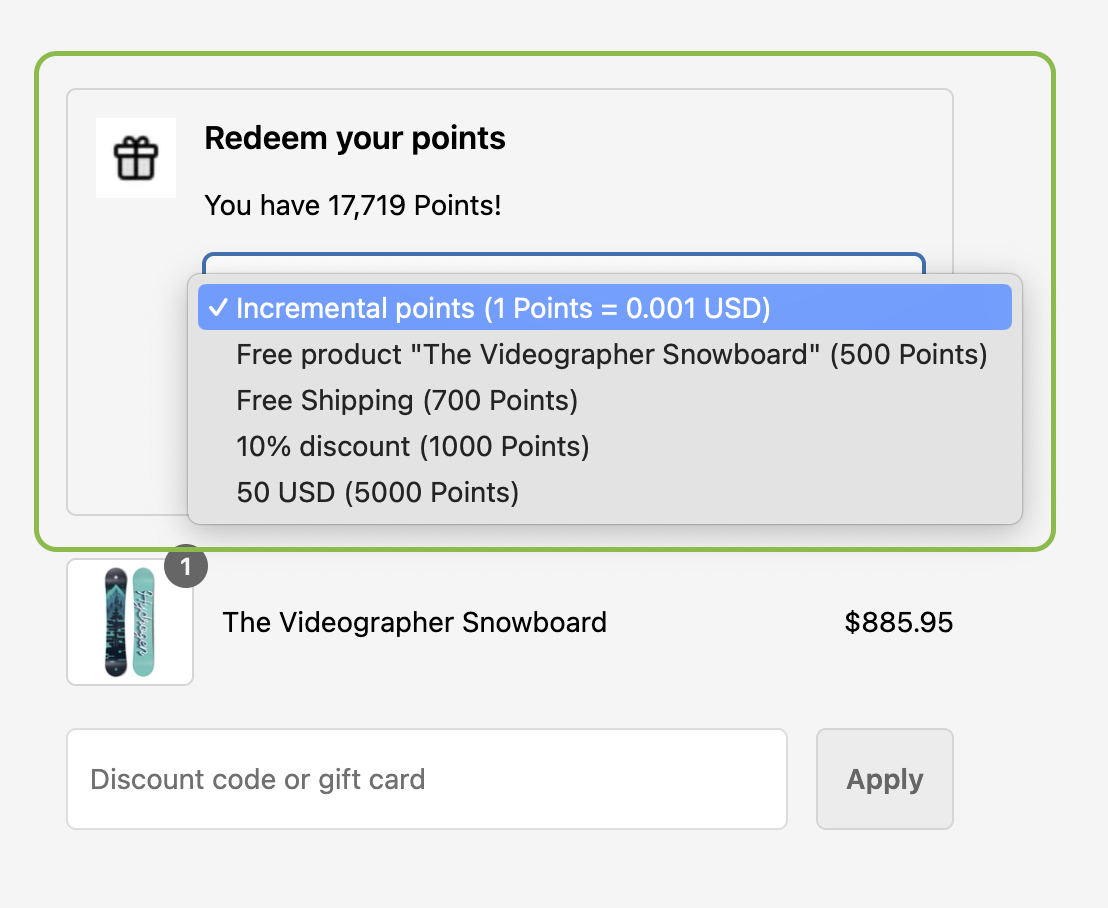Click the checkmark beside Incremental points
Screen dimensions: 1108x908
pos(218,308)
